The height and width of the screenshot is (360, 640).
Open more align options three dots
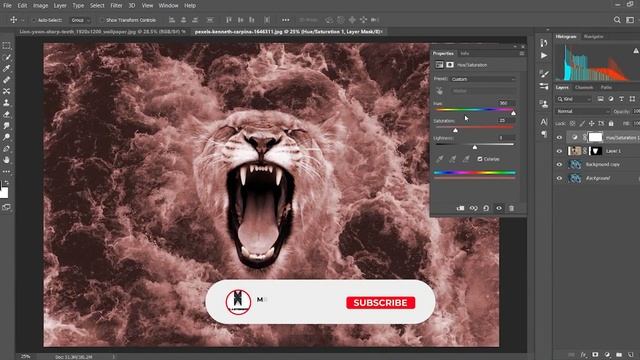coord(285,20)
